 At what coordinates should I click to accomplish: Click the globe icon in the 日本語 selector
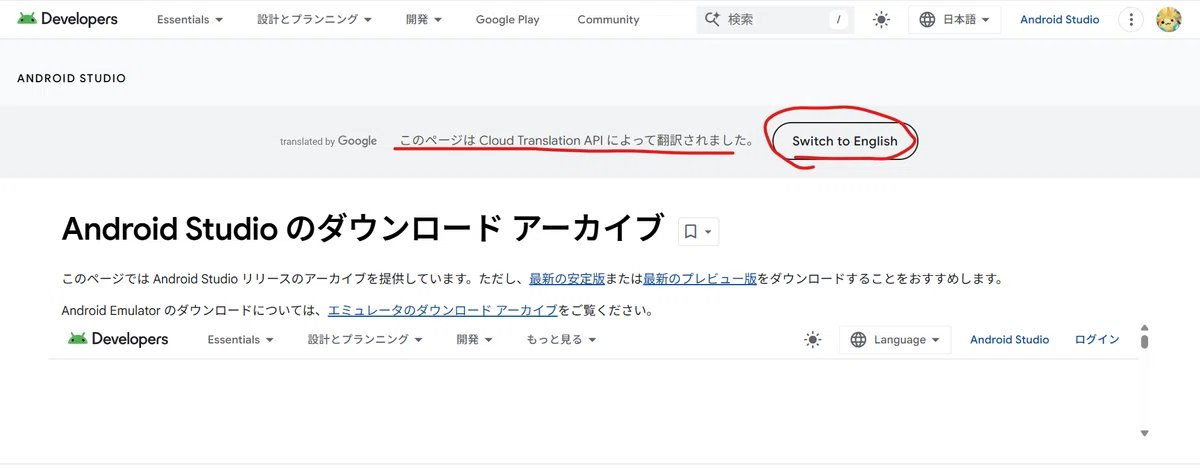[927, 19]
